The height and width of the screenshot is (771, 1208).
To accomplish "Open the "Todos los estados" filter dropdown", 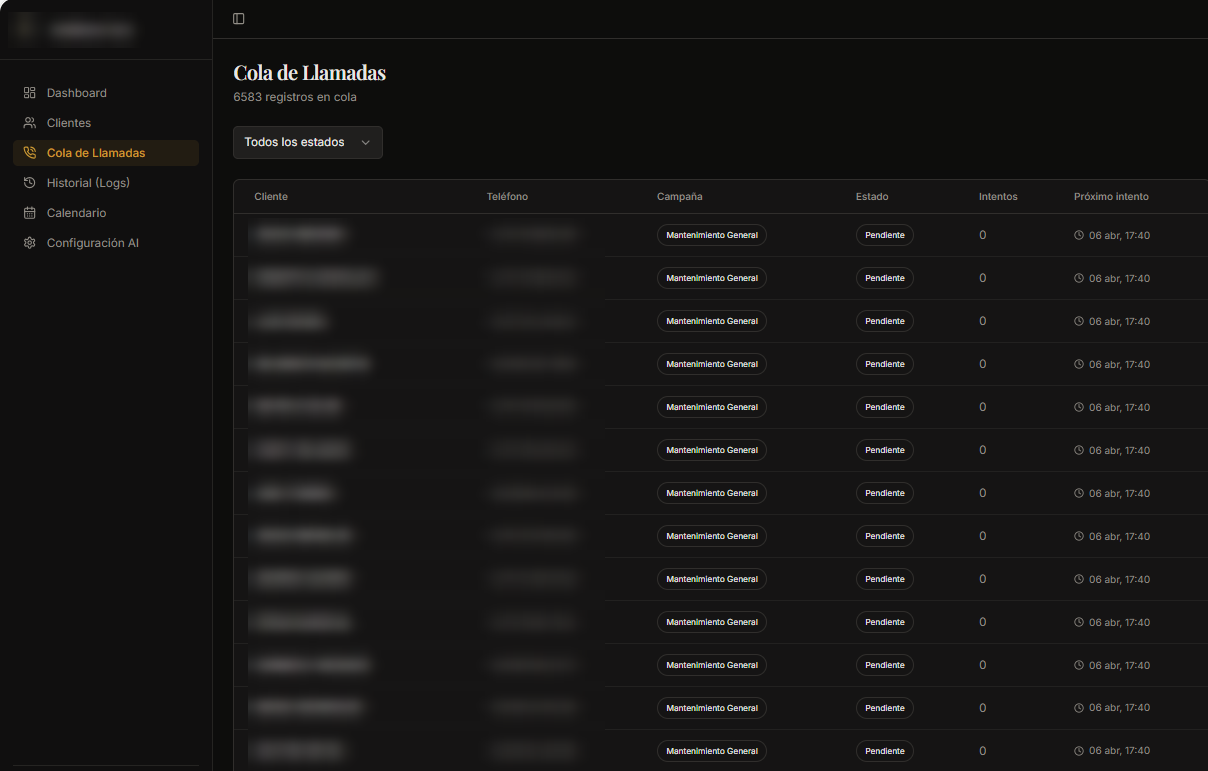I will 308,142.
